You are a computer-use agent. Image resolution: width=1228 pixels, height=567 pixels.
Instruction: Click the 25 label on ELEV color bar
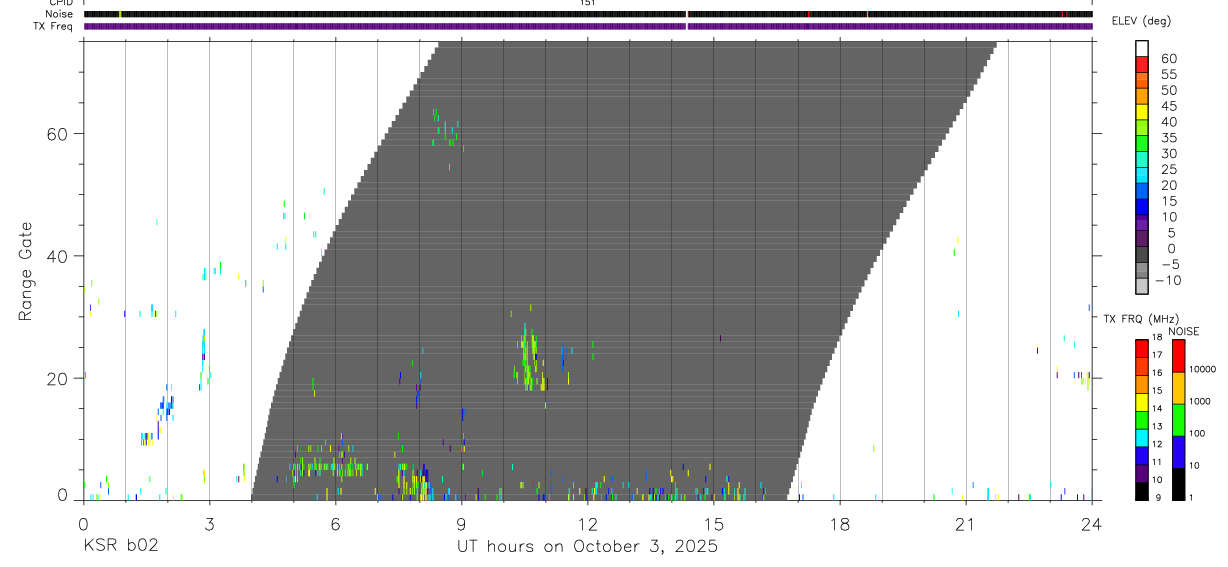[1168, 170]
